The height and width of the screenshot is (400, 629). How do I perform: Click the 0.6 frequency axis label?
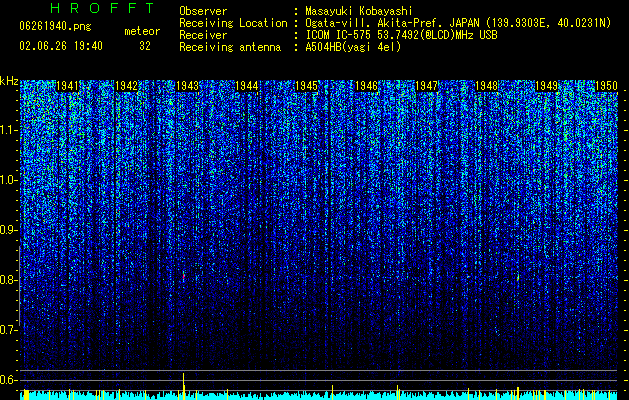pos(9,380)
